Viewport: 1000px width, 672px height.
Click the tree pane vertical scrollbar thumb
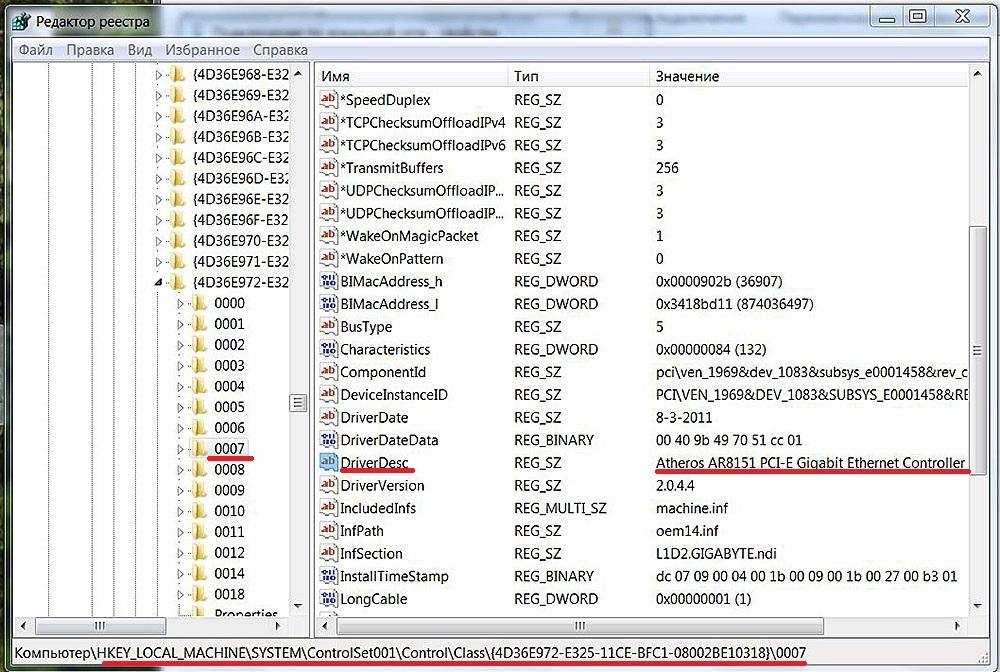(x=298, y=403)
